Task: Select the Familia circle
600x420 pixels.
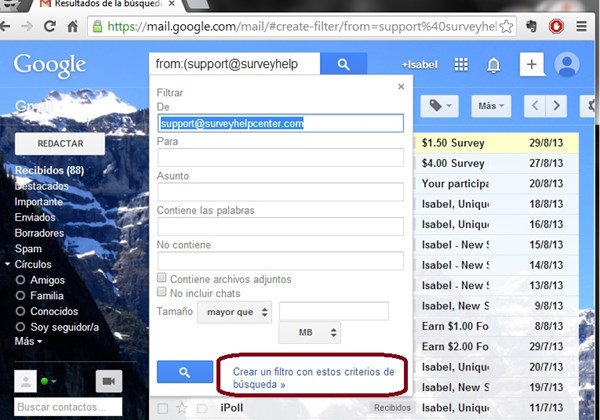Action: pyautogui.click(x=47, y=296)
